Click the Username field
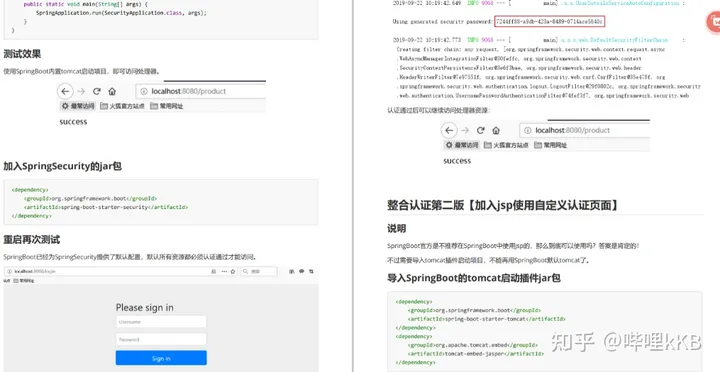This screenshot has width=720, height=372. click(161, 322)
